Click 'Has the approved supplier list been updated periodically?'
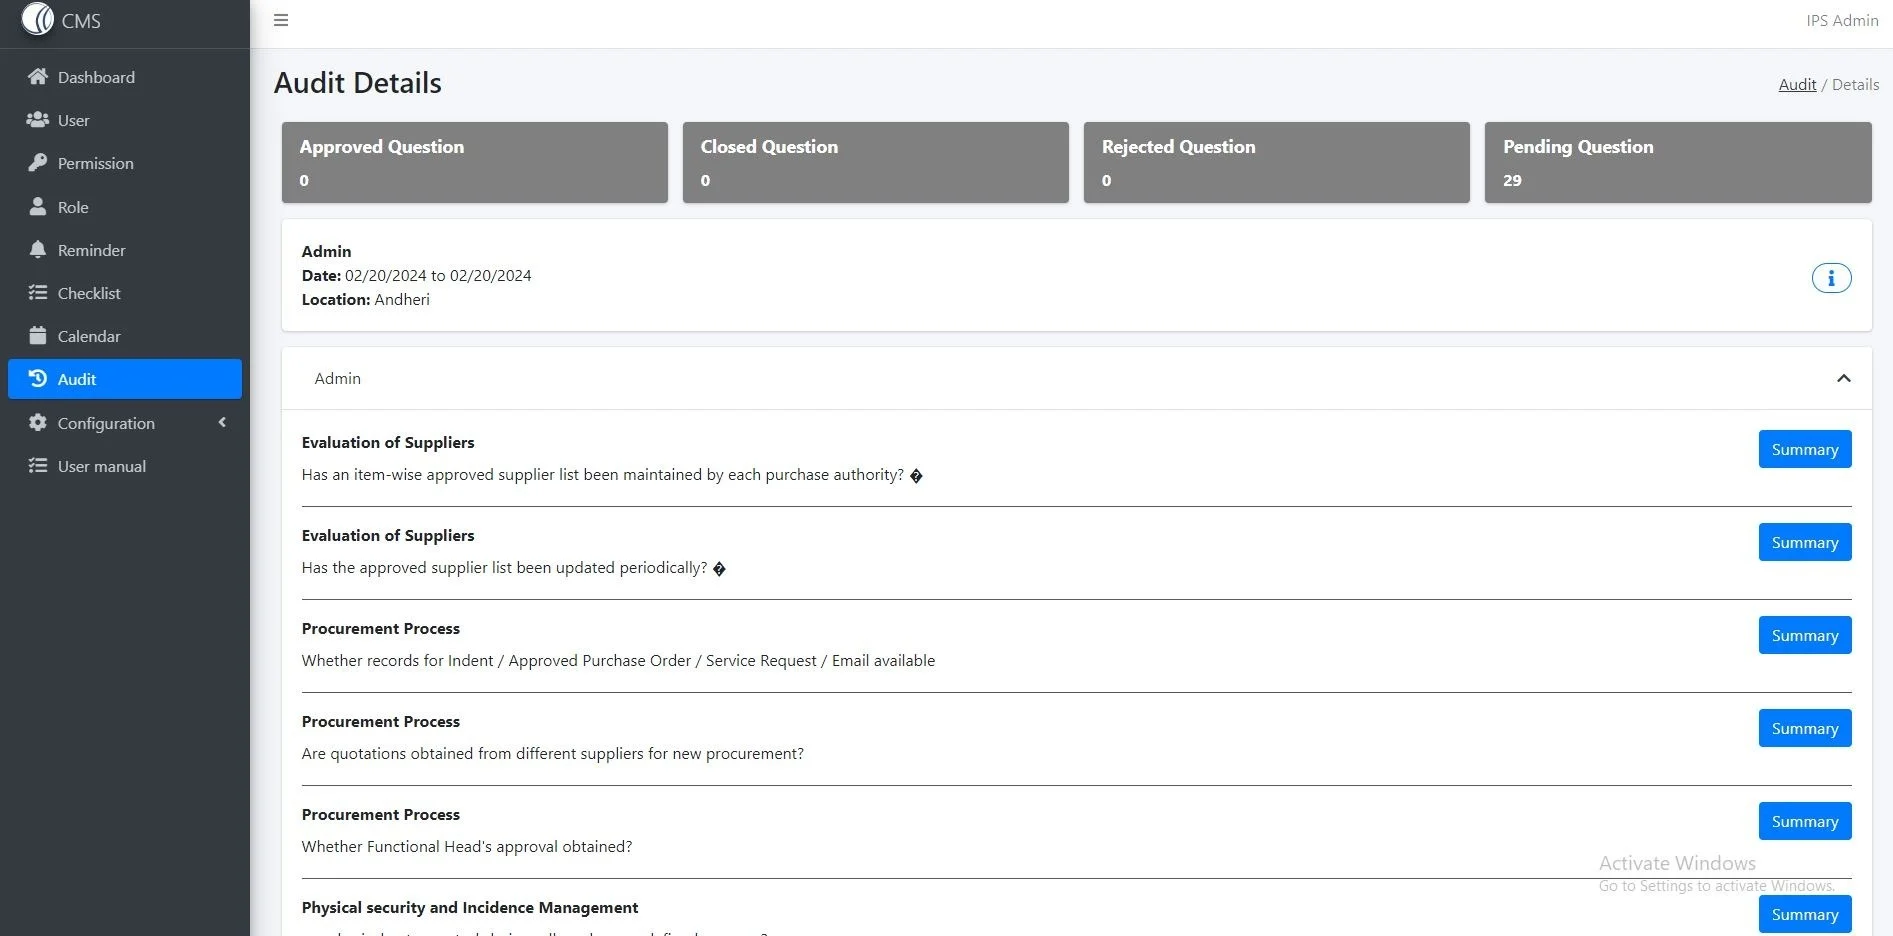 (505, 568)
